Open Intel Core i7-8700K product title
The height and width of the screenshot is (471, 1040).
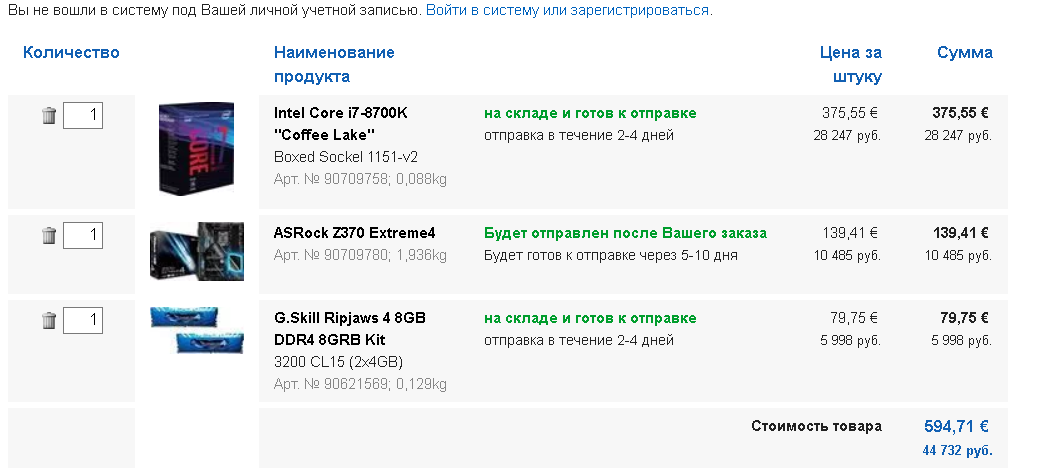[341, 124]
